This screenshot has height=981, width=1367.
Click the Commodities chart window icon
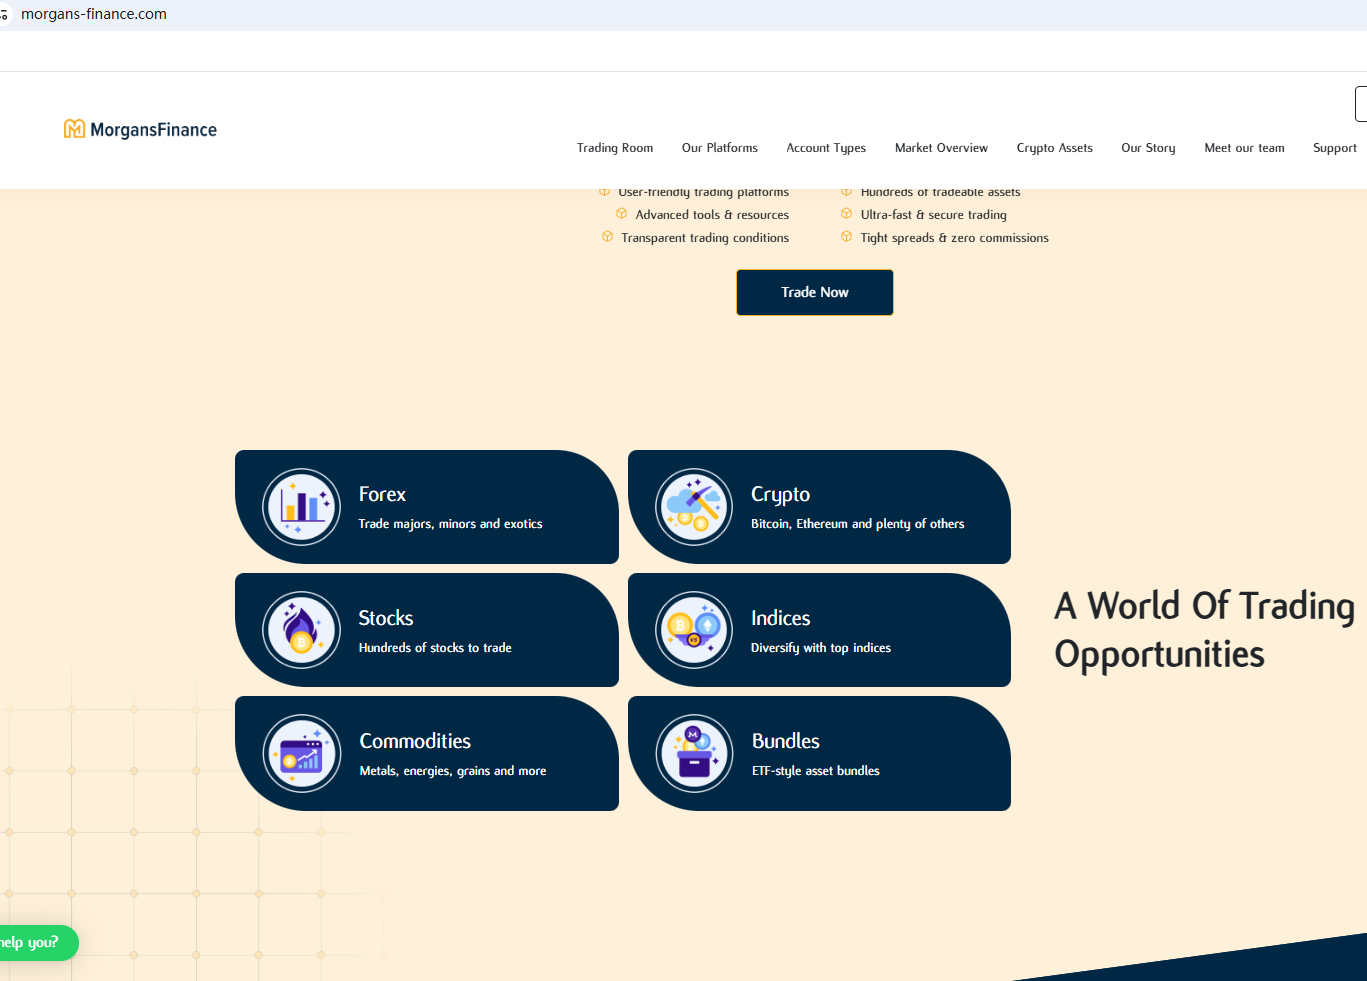point(302,753)
